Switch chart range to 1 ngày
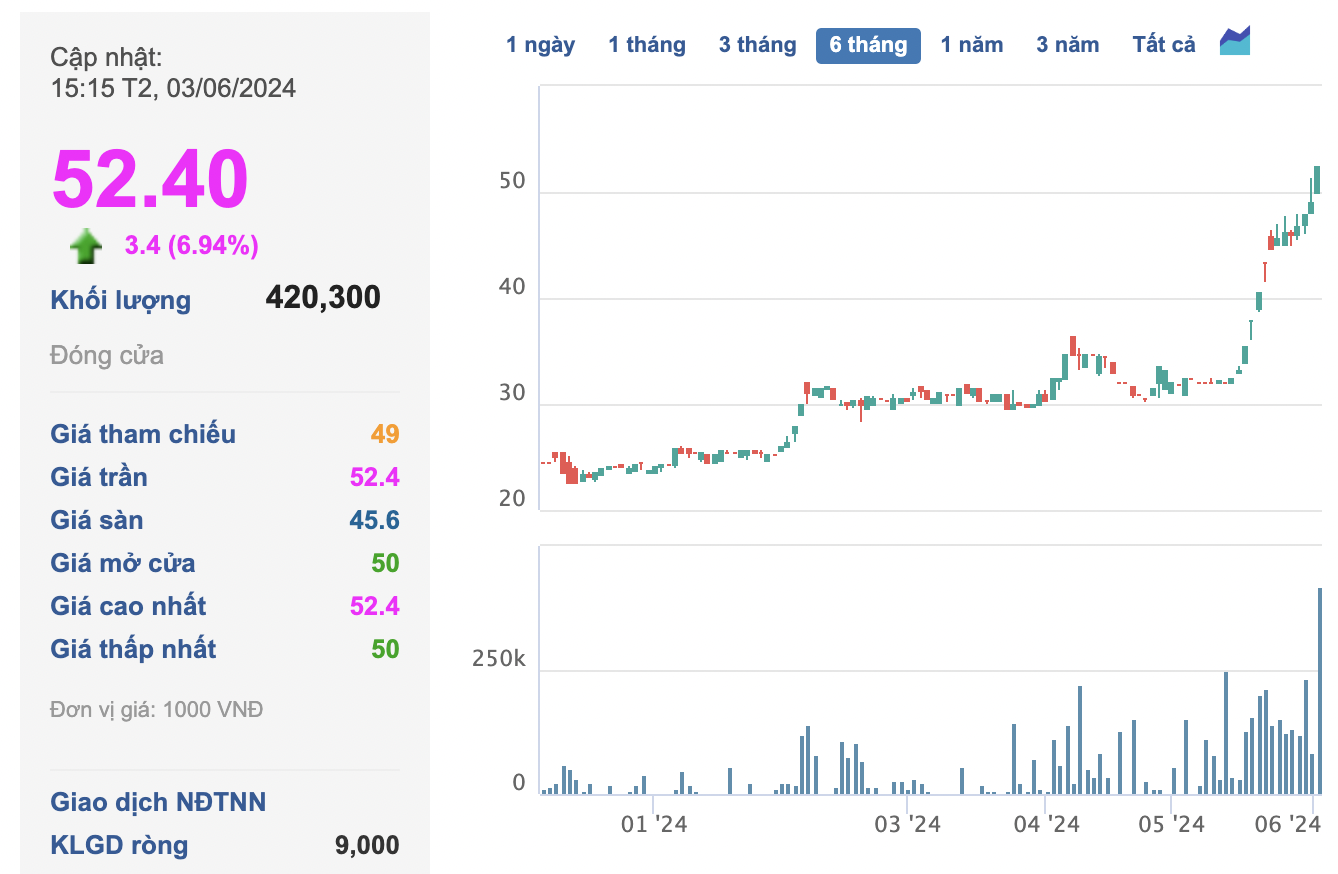 540,45
